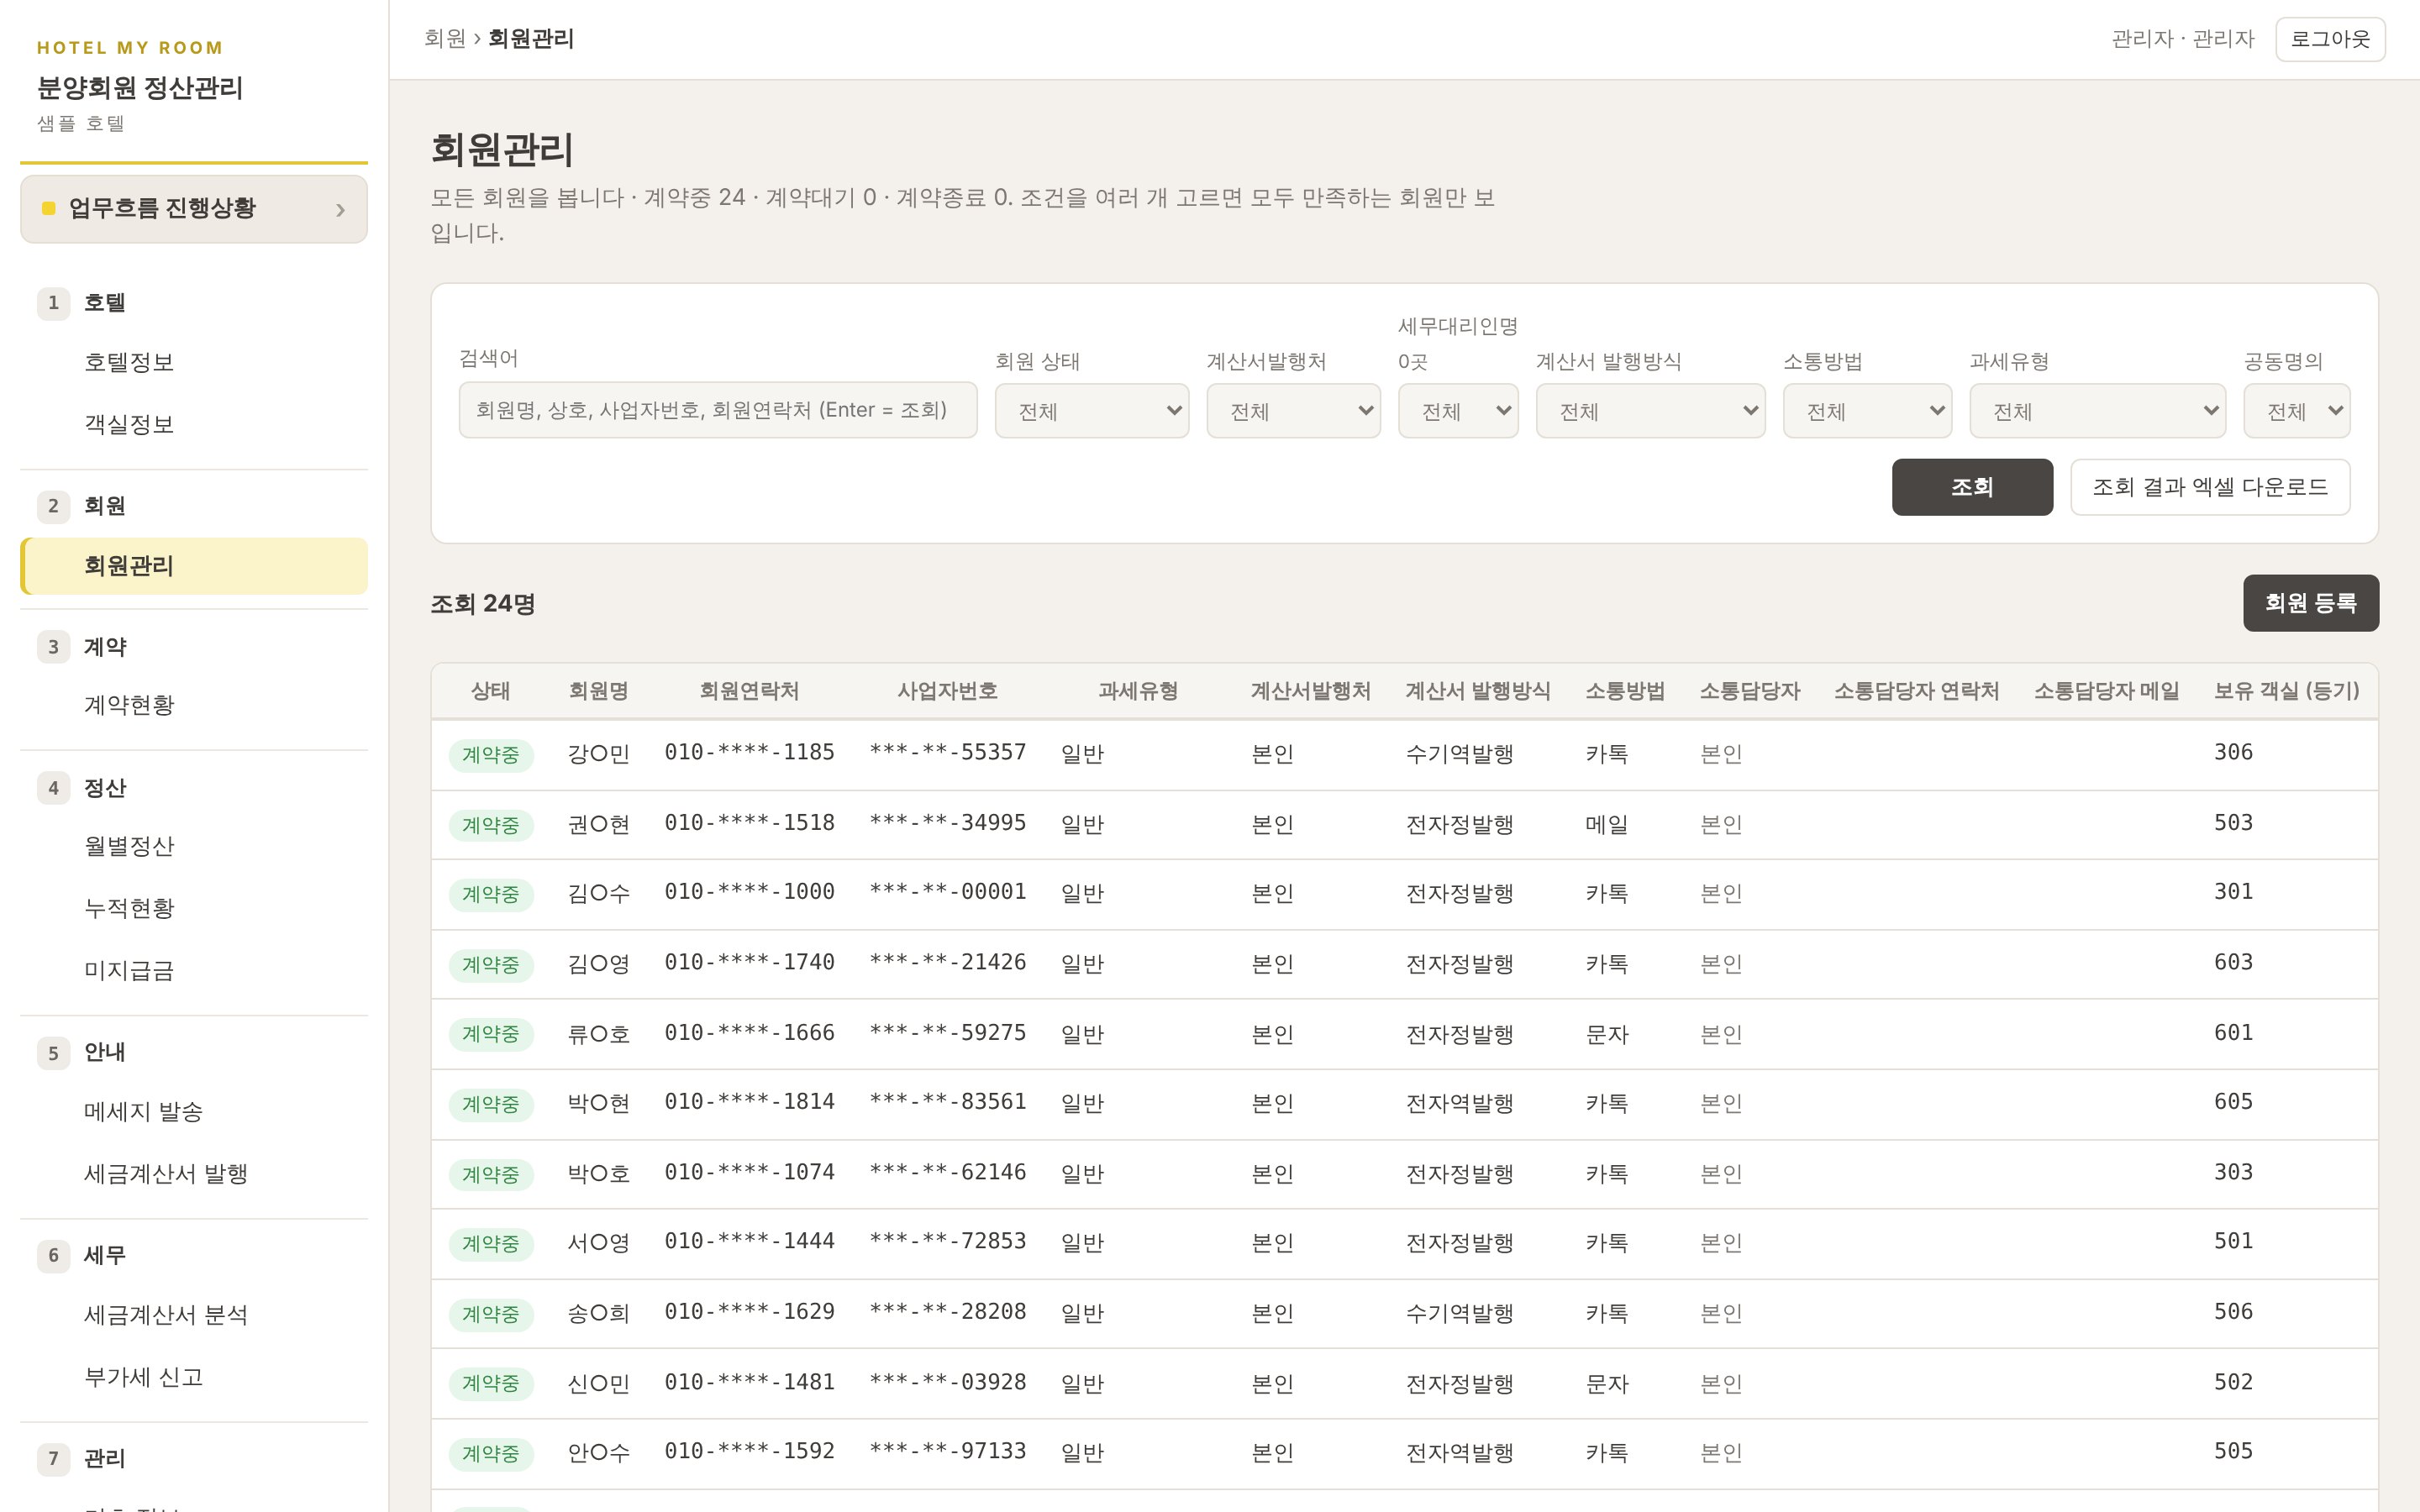Open 메세지 발송 in the sidebar
This screenshot has height=1512, width=2420.
coord(143,1111)
